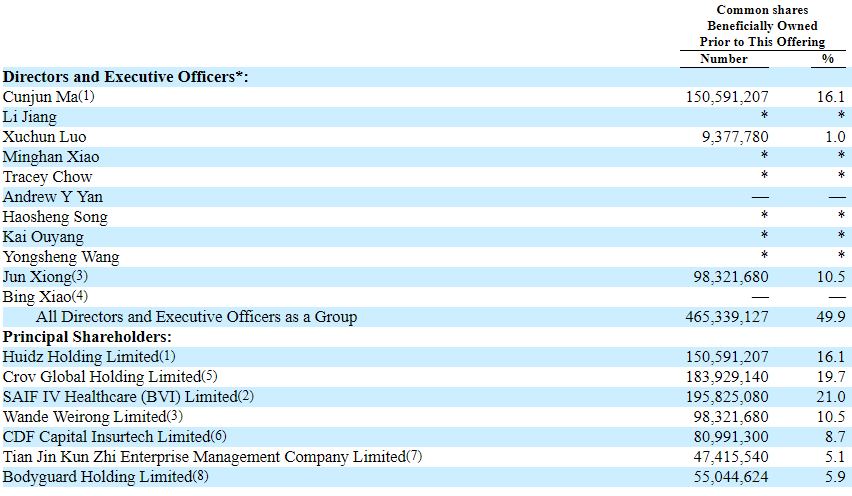852x496 pixels.
Task: Click 'Crov Global Holding Limited(5)' name
Action: [110, 378]
